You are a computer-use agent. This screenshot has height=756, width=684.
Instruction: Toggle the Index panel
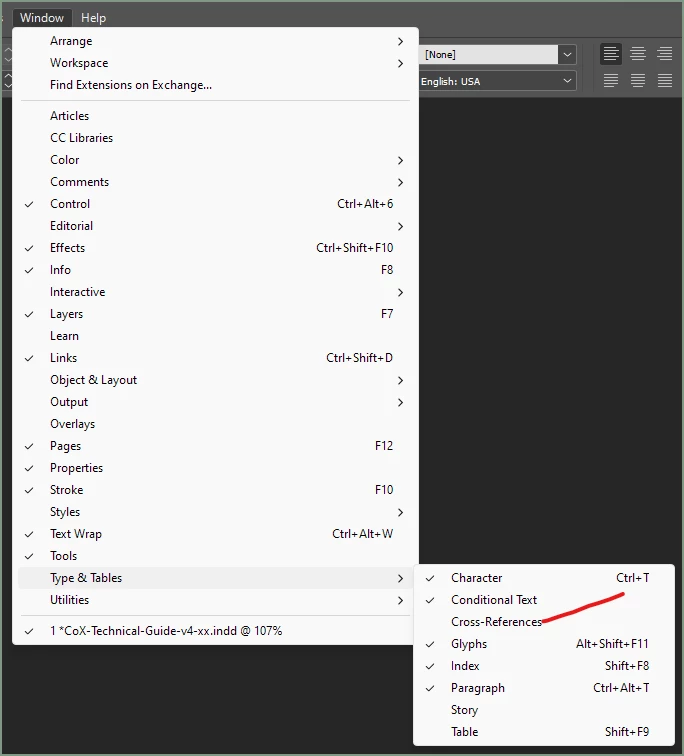[x=544, y=666]
